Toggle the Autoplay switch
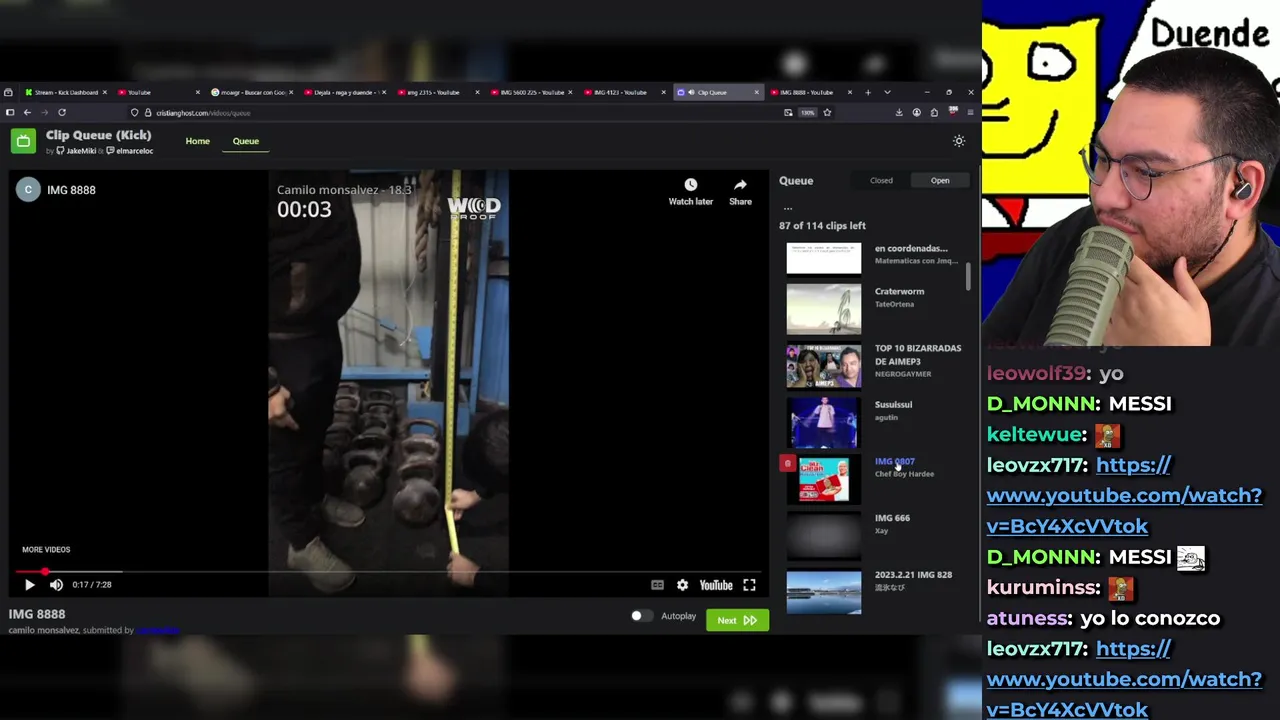This screenshot has width=1280, height=720. coord(642,616)
